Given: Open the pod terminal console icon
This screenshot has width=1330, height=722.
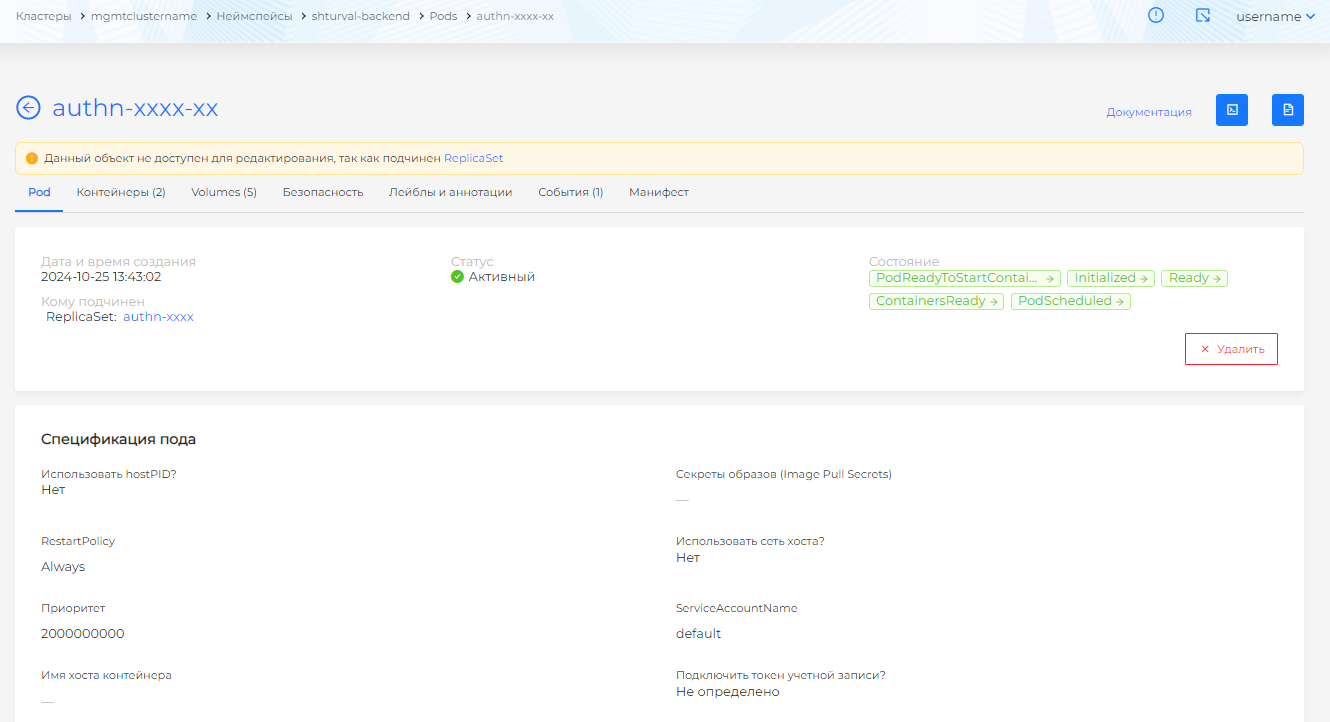Looking at the screenshot, I should (x=1232, y=110).
